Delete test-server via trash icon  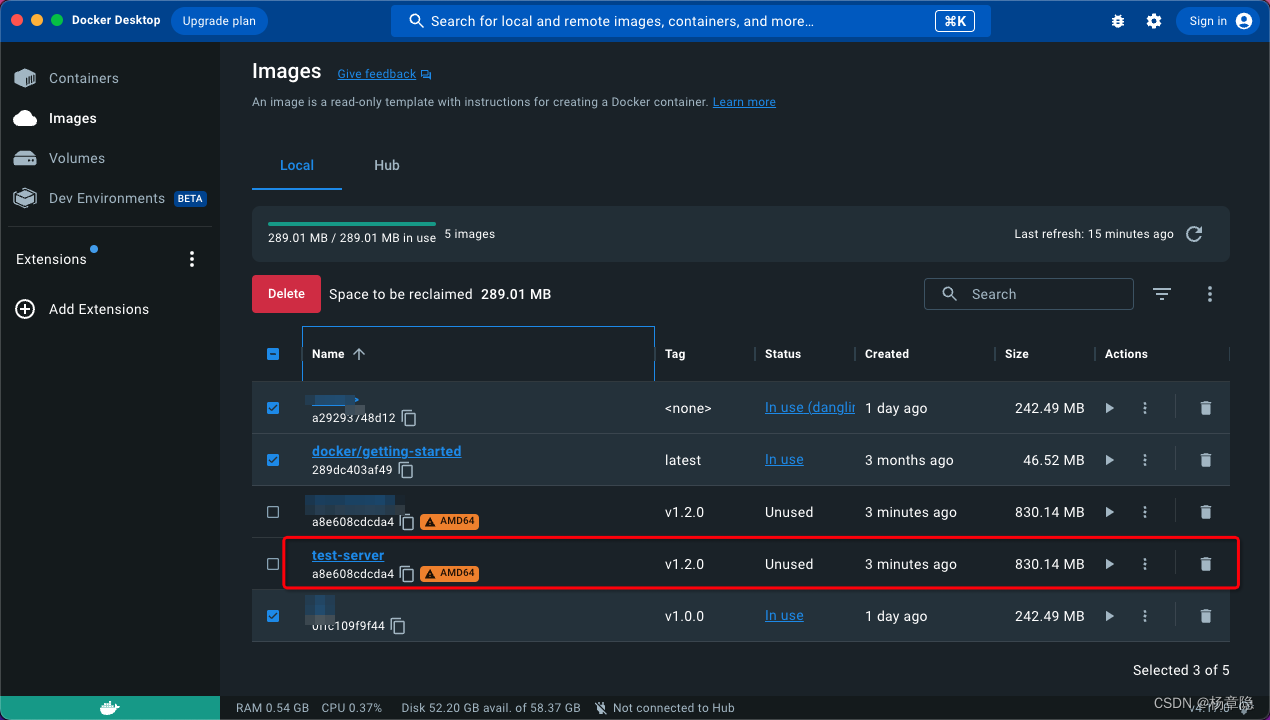point(1206,564)
